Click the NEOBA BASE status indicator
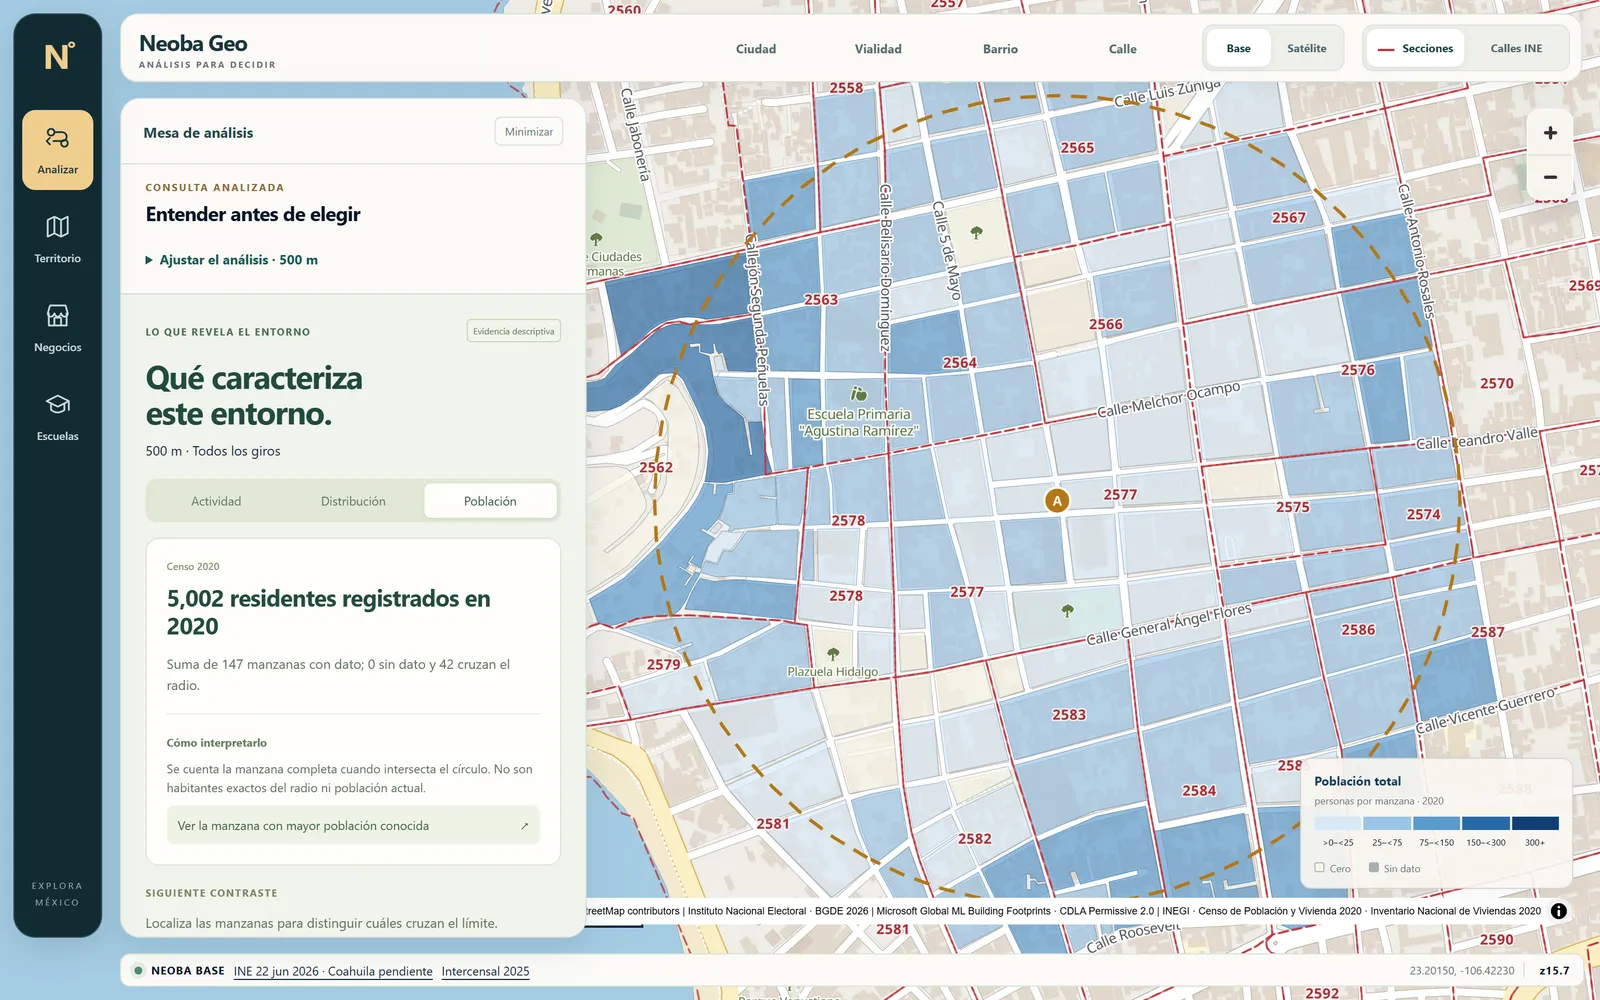 click(x=179, y=971)
